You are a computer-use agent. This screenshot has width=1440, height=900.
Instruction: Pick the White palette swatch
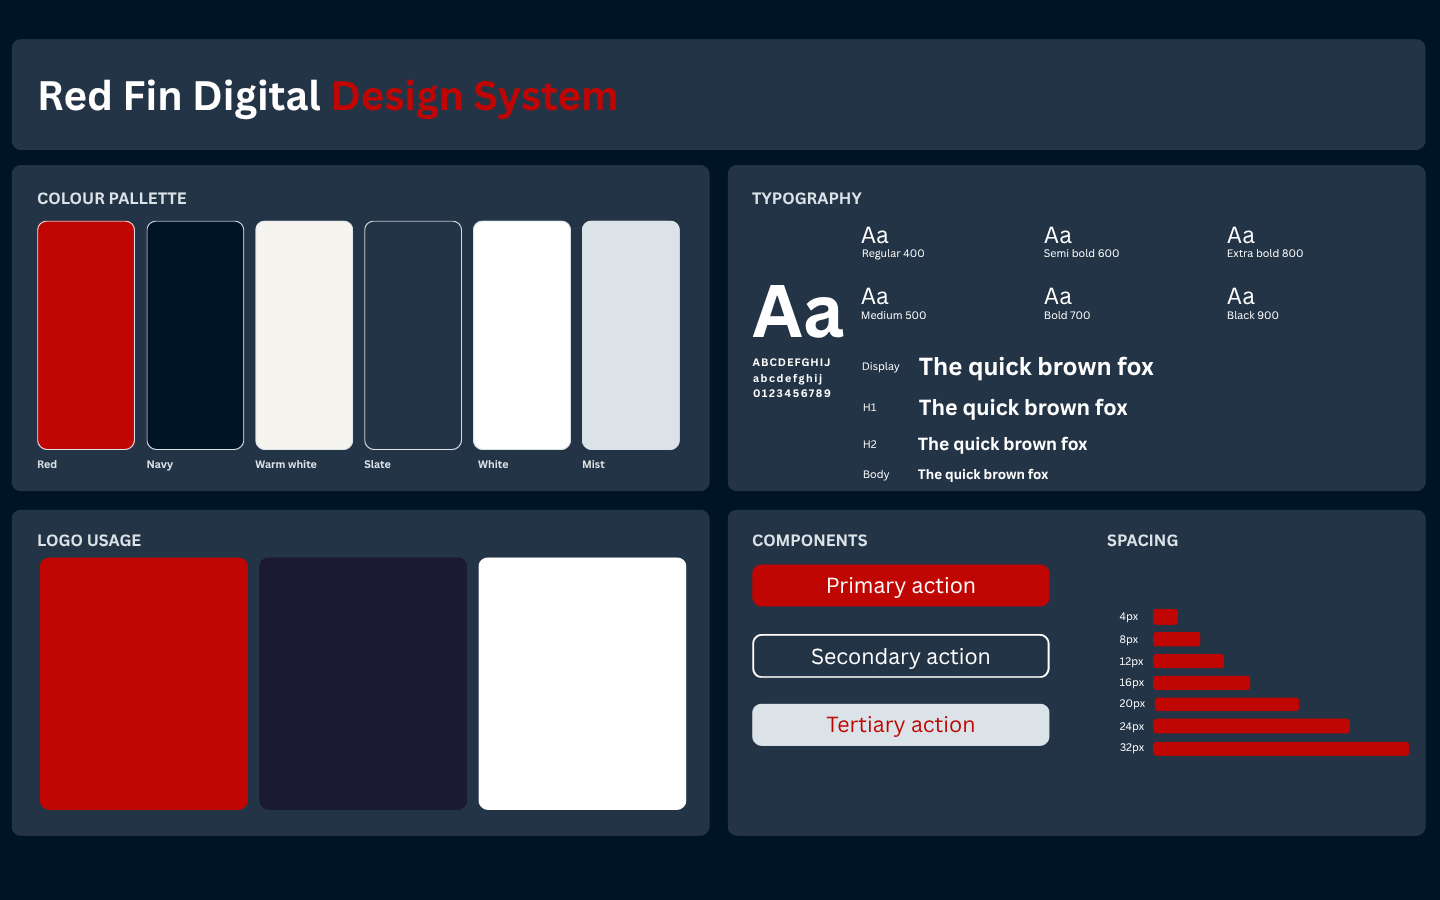pyautogui.click(x=522, y=335)
